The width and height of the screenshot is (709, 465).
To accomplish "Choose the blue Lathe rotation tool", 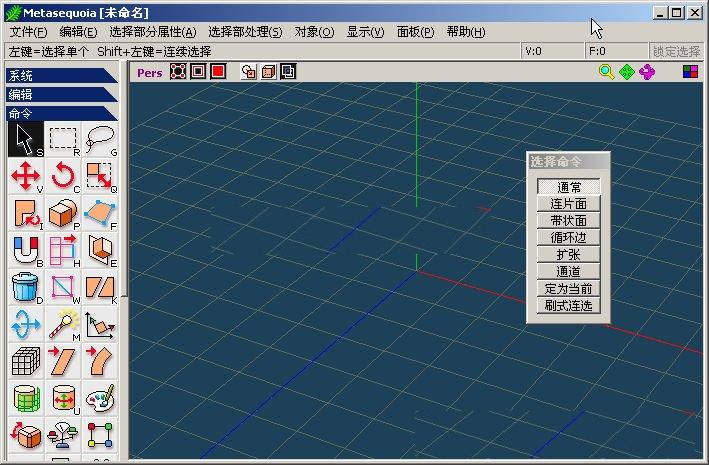I will (x=26, y=325).
